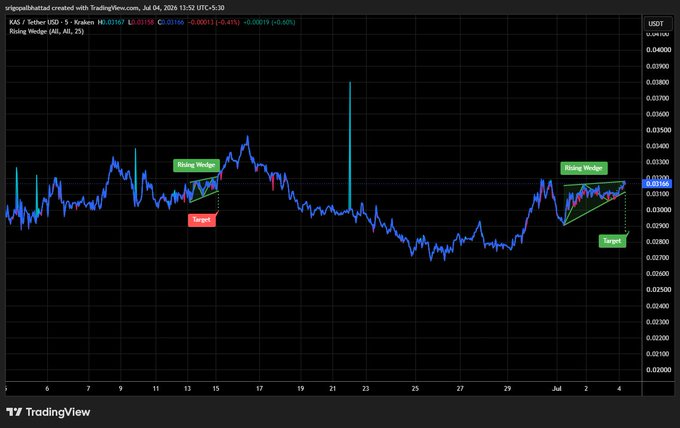Viewport: 680px width, 428px height.
Task: Click the green change value +0.00019 (+0.60%)
Action: coord(269,22)
